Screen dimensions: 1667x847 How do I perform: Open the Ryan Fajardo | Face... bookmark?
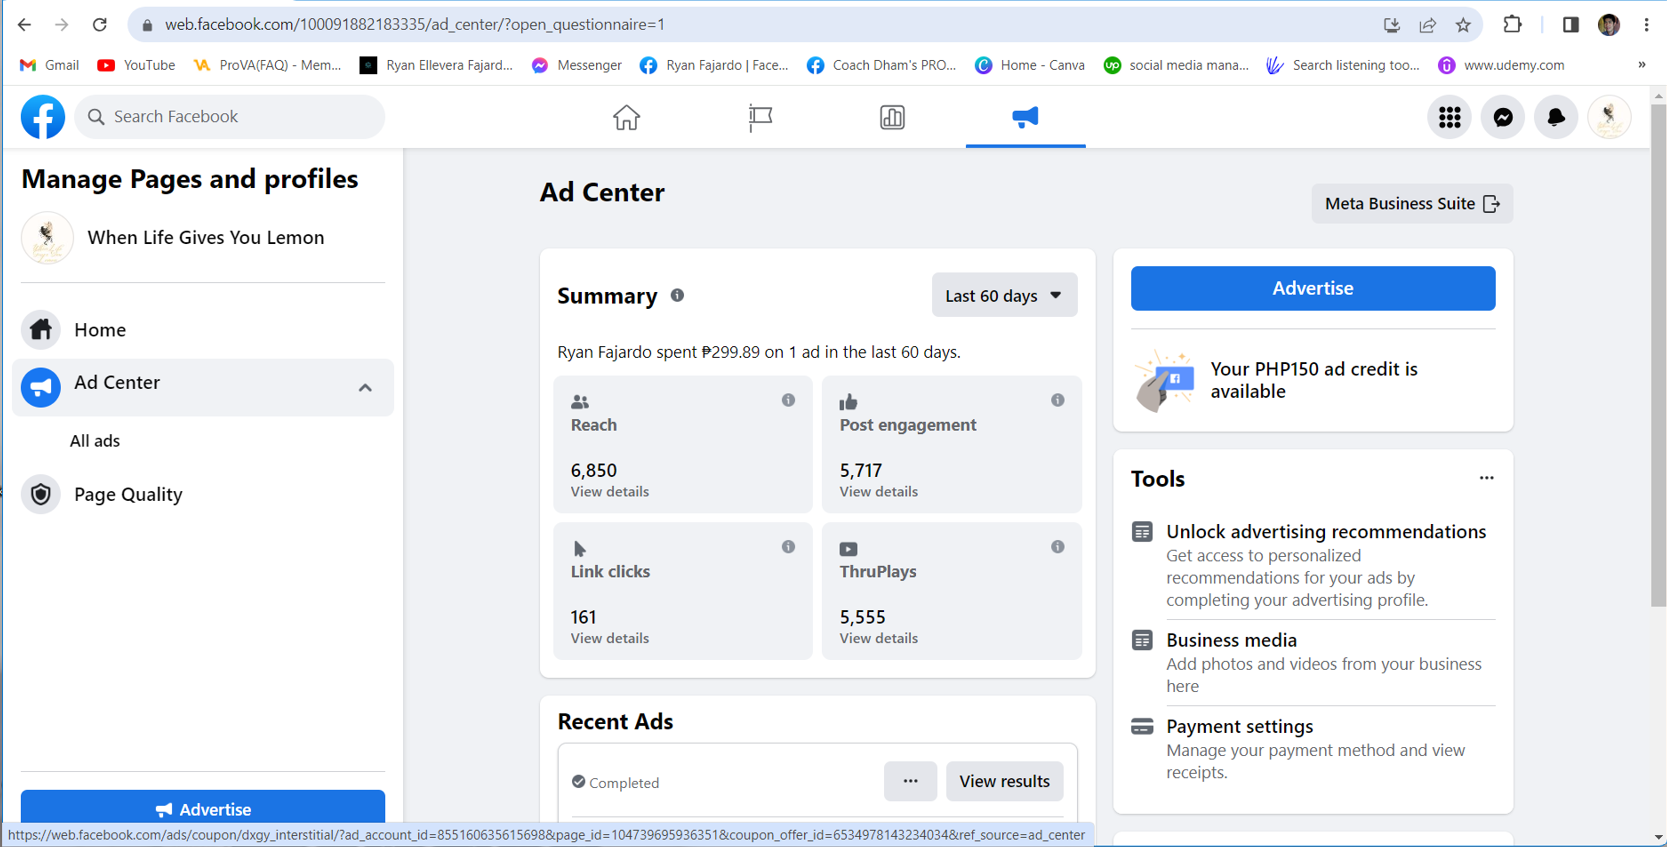(715, 65)
